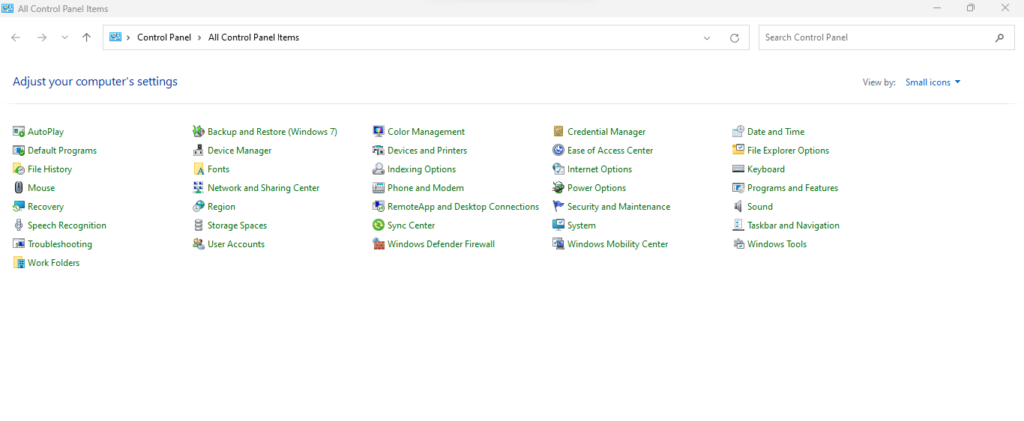
Task: Click the Devices and Printers icon
Action: tap(378, 151)
